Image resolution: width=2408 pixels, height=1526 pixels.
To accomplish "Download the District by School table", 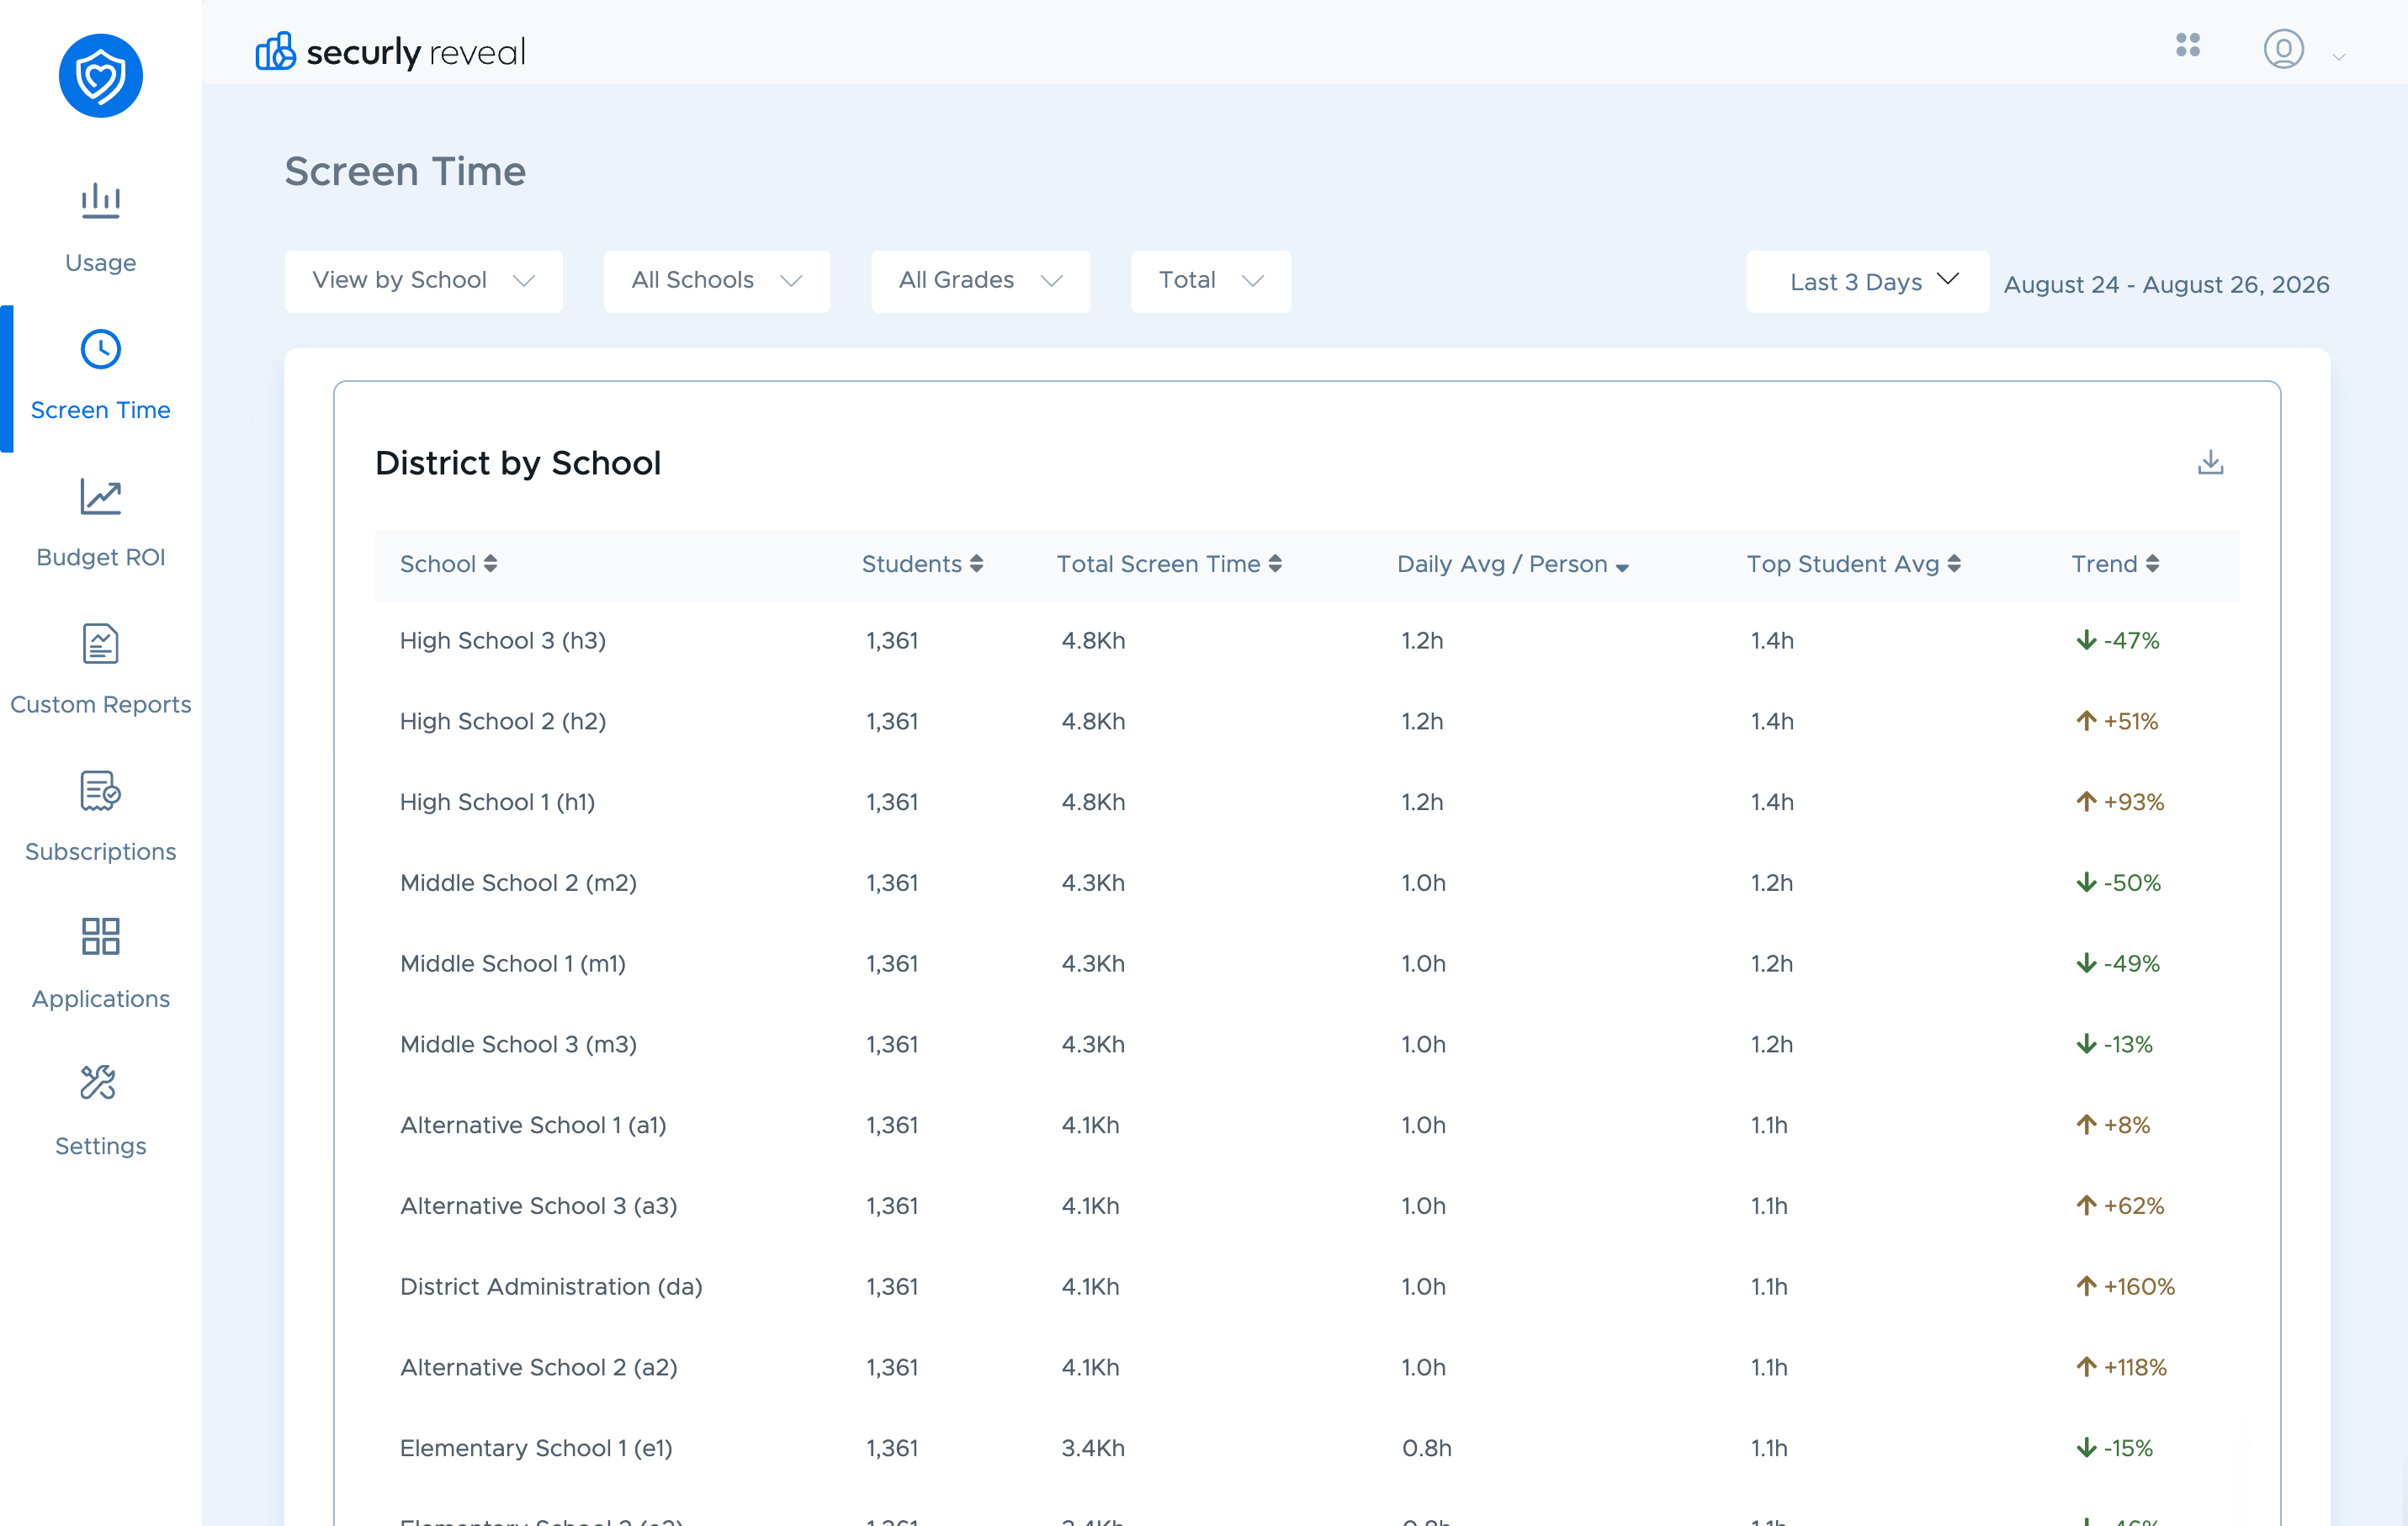I will (2210, 462).
